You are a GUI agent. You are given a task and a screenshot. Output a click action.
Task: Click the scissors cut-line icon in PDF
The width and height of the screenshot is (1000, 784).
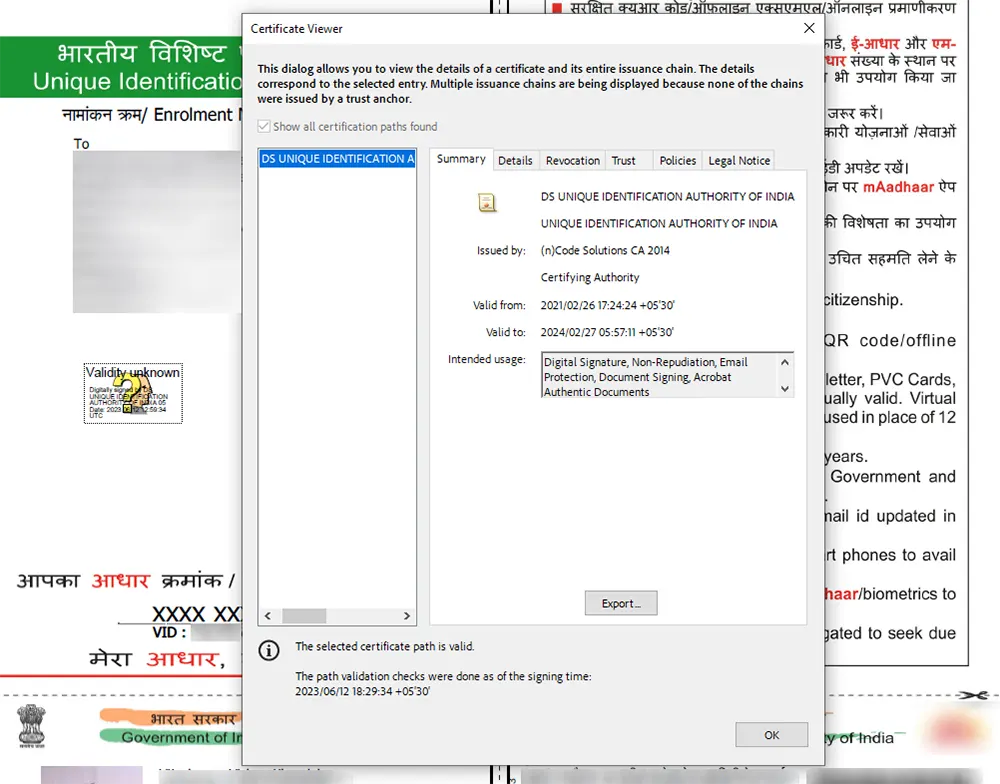click(x=974, y=695)
